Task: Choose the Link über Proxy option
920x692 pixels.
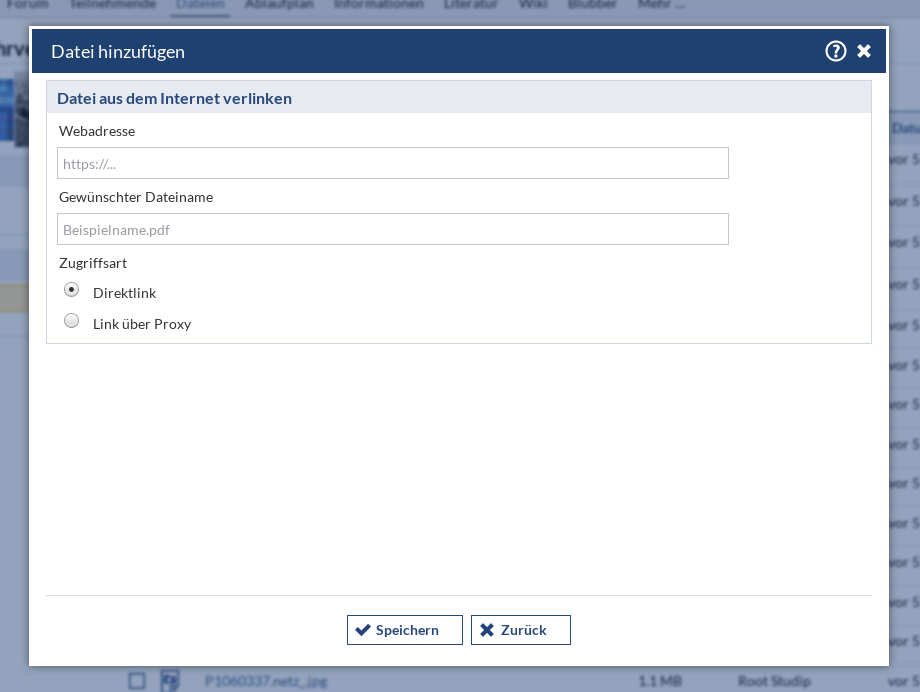Action: 72,321
